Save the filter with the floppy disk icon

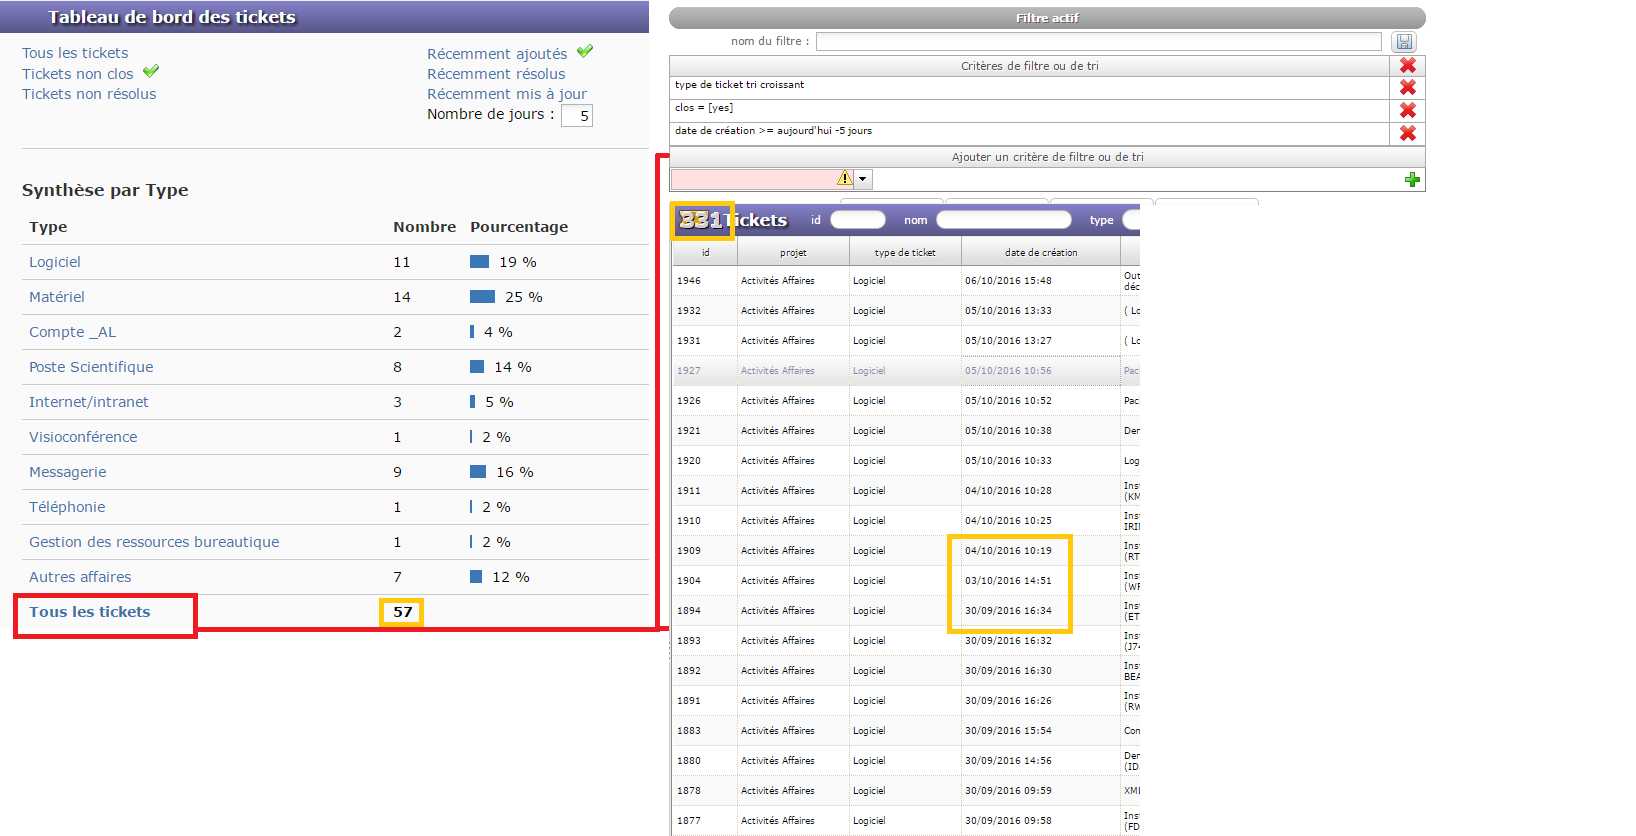pos(1404,42)
